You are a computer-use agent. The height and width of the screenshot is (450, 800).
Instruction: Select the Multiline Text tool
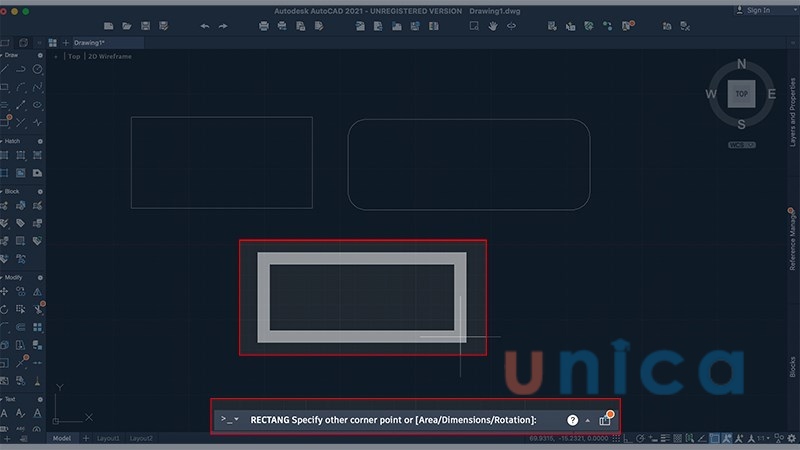click(5, 413)
